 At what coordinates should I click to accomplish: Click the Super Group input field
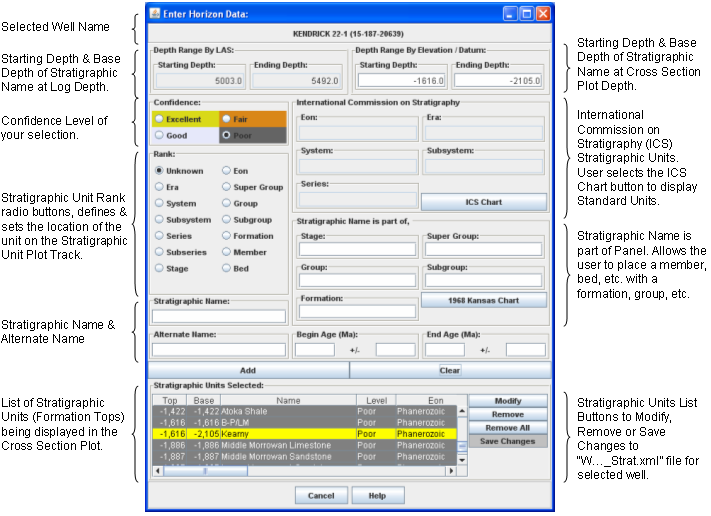click(x=483, y=249)
